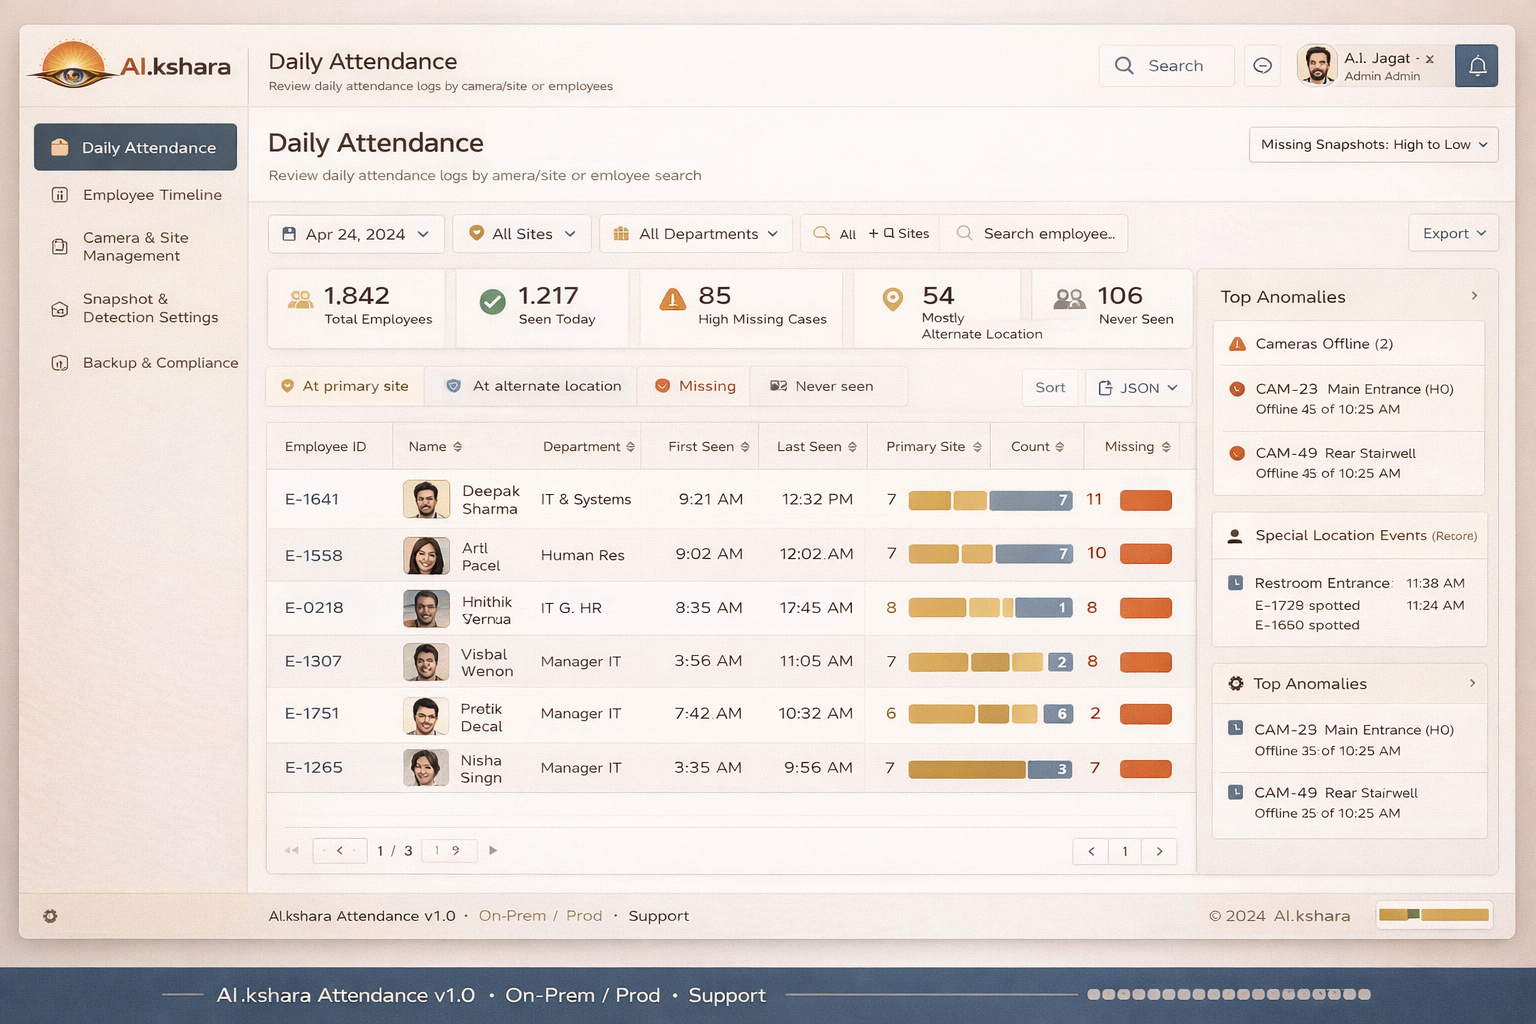This screenshot has width=1536, height=1024.
Task: Focus the Search employee input field
Action: (1036, 234)
